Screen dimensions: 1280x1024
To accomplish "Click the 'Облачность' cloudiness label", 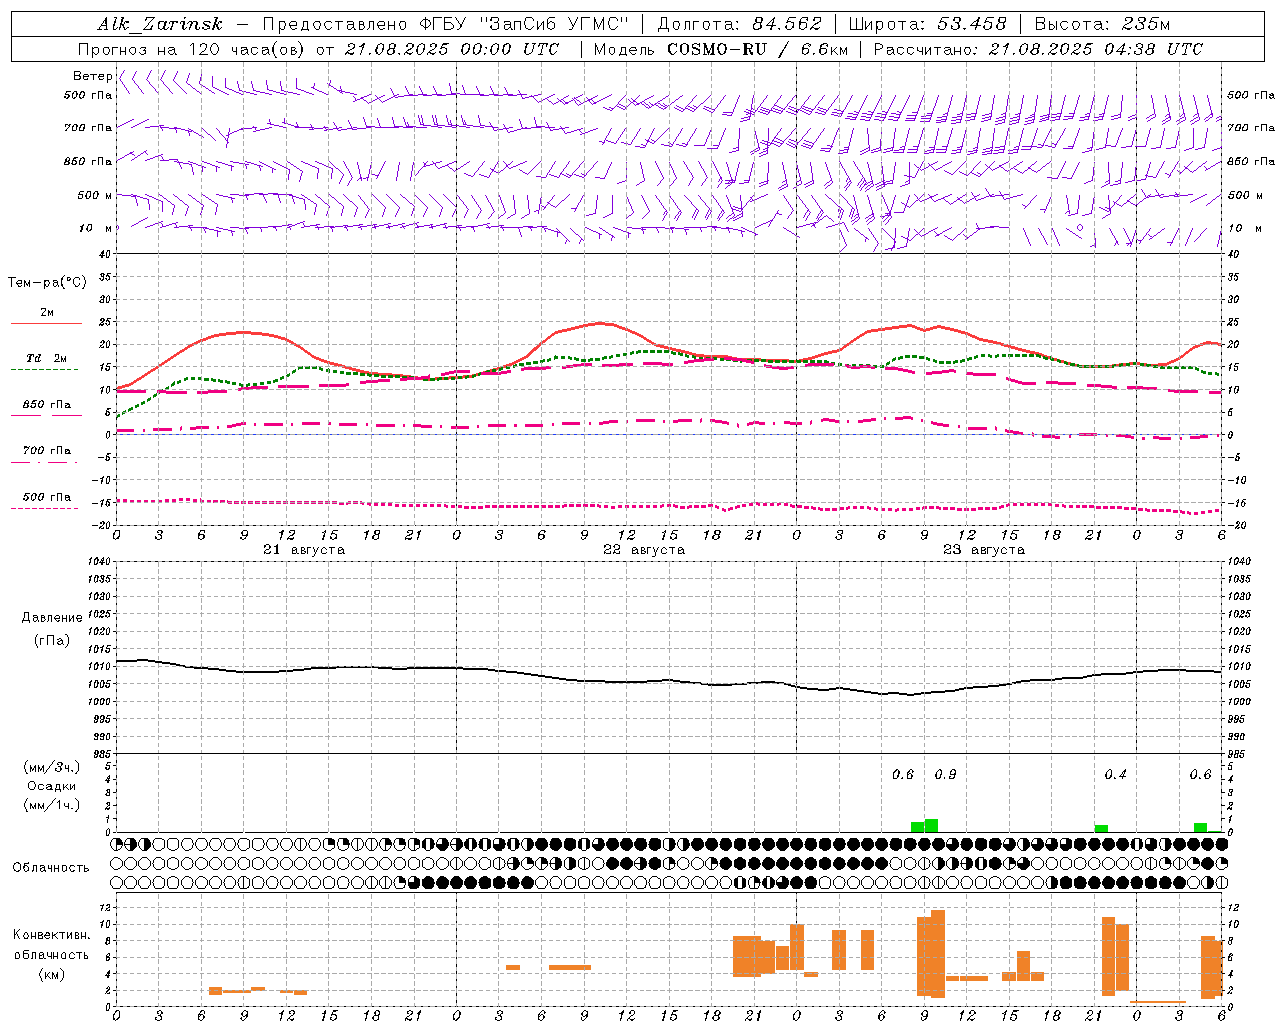I will (x=51, y=867).
